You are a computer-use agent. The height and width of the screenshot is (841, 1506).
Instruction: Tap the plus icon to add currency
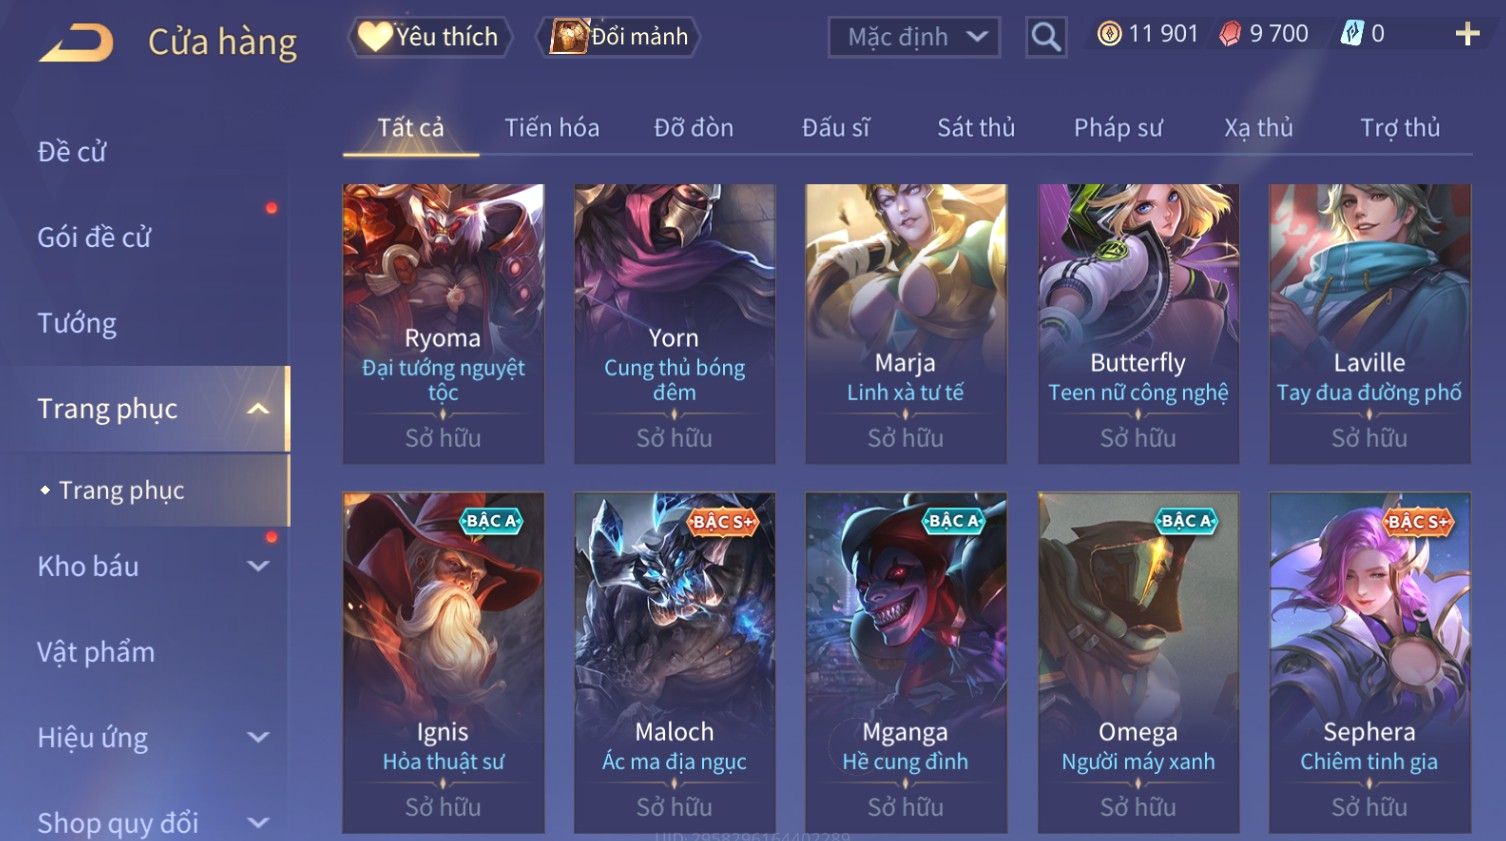(x=1467, y=34)
